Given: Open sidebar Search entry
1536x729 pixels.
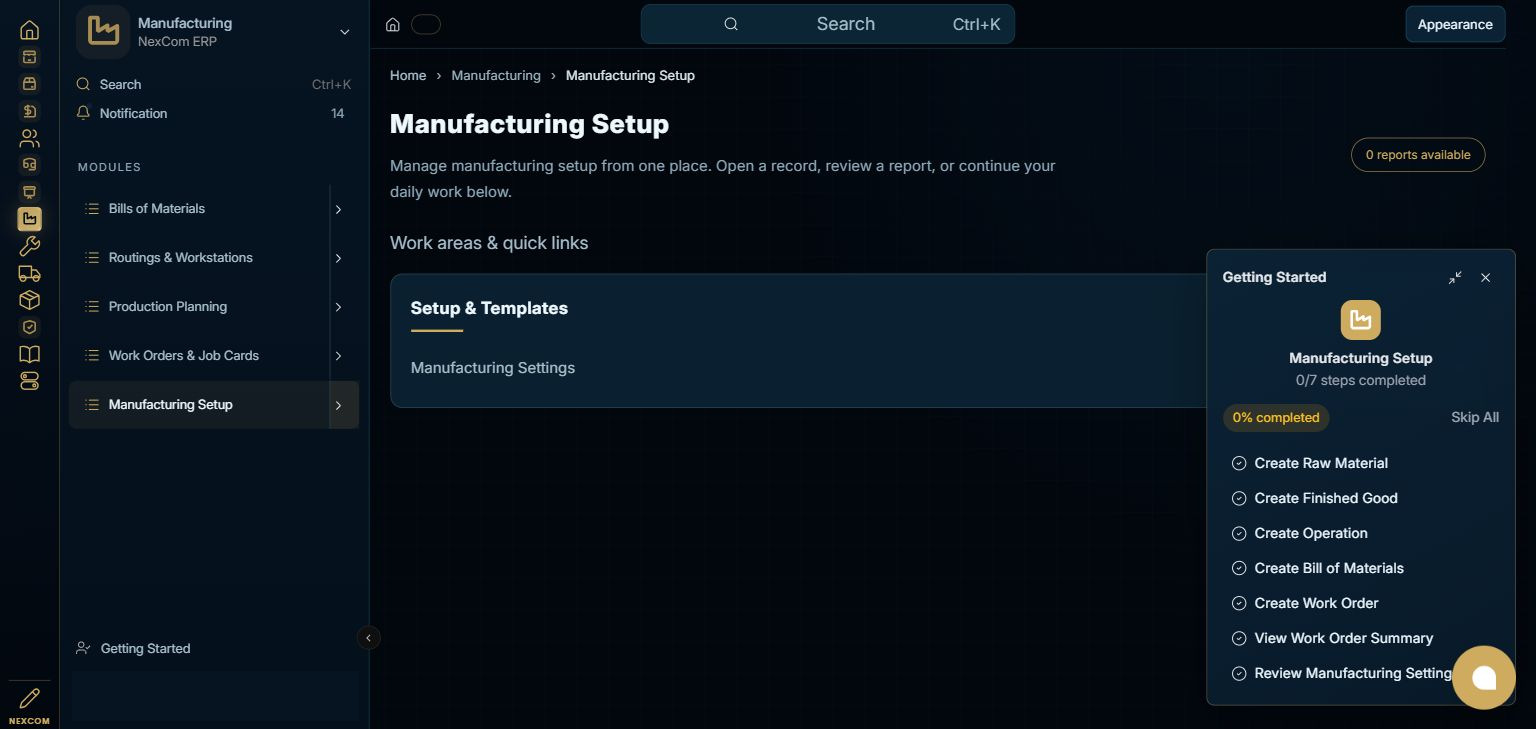Looking at the screenshot, I should click(214, 84).
